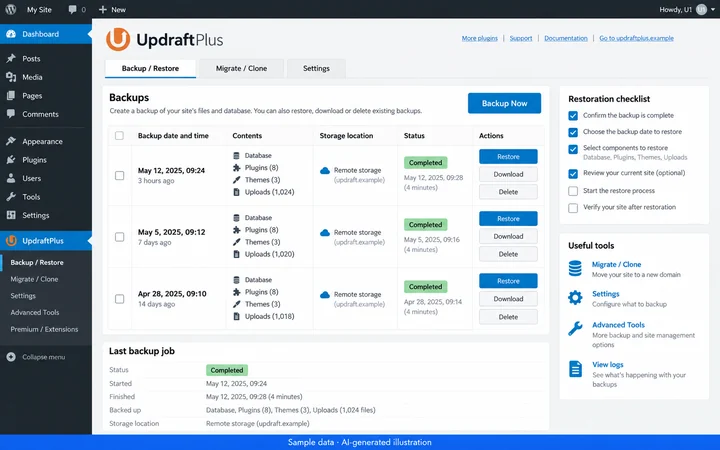Click the Backup Now button

coord(504,103)
